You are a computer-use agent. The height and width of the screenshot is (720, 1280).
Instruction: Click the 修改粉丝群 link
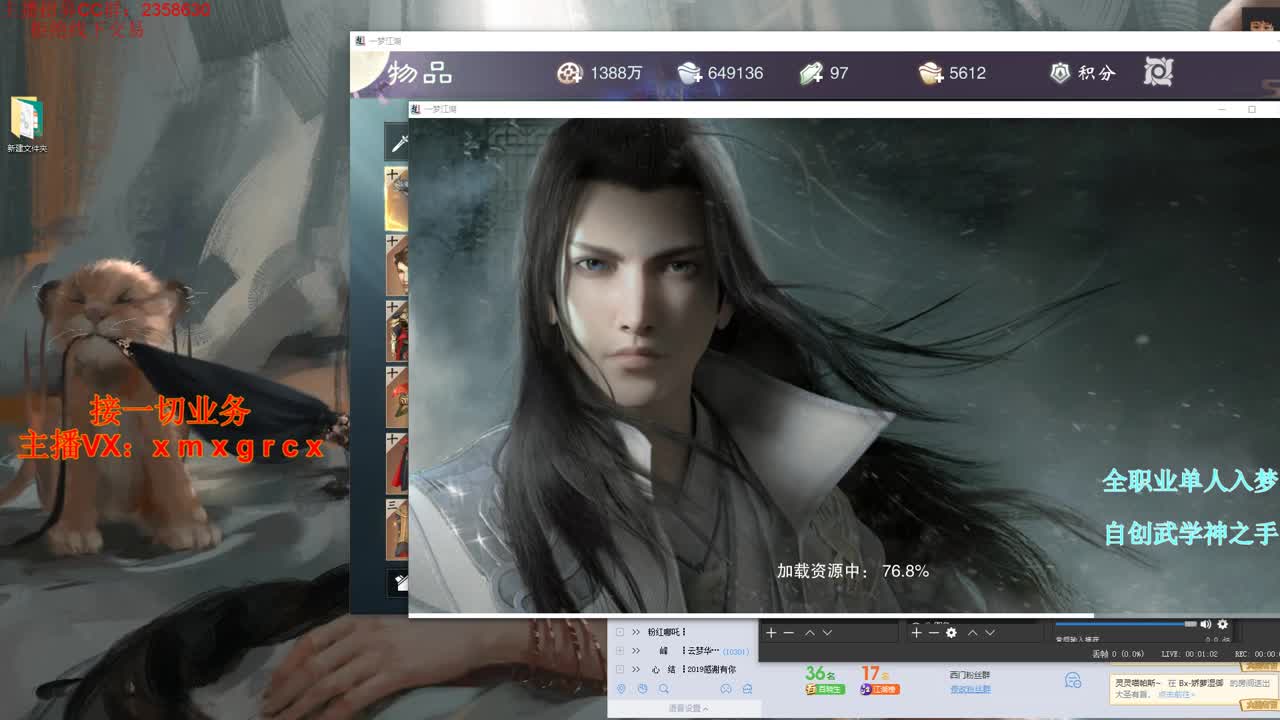970,689
